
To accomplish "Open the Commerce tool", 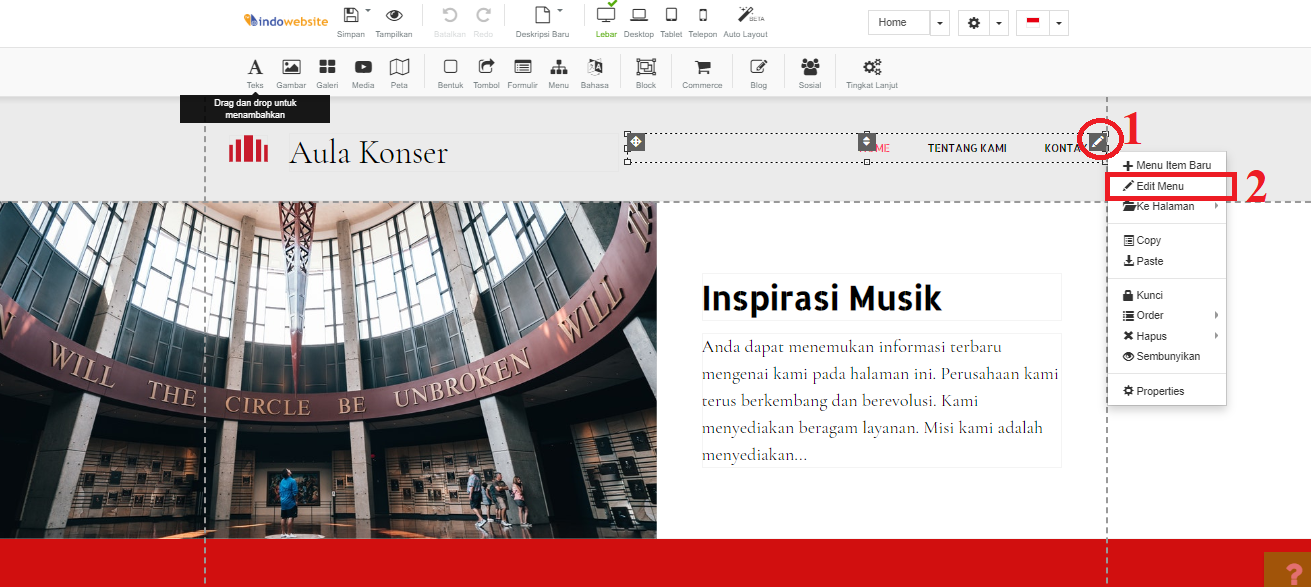I will 701,70.
